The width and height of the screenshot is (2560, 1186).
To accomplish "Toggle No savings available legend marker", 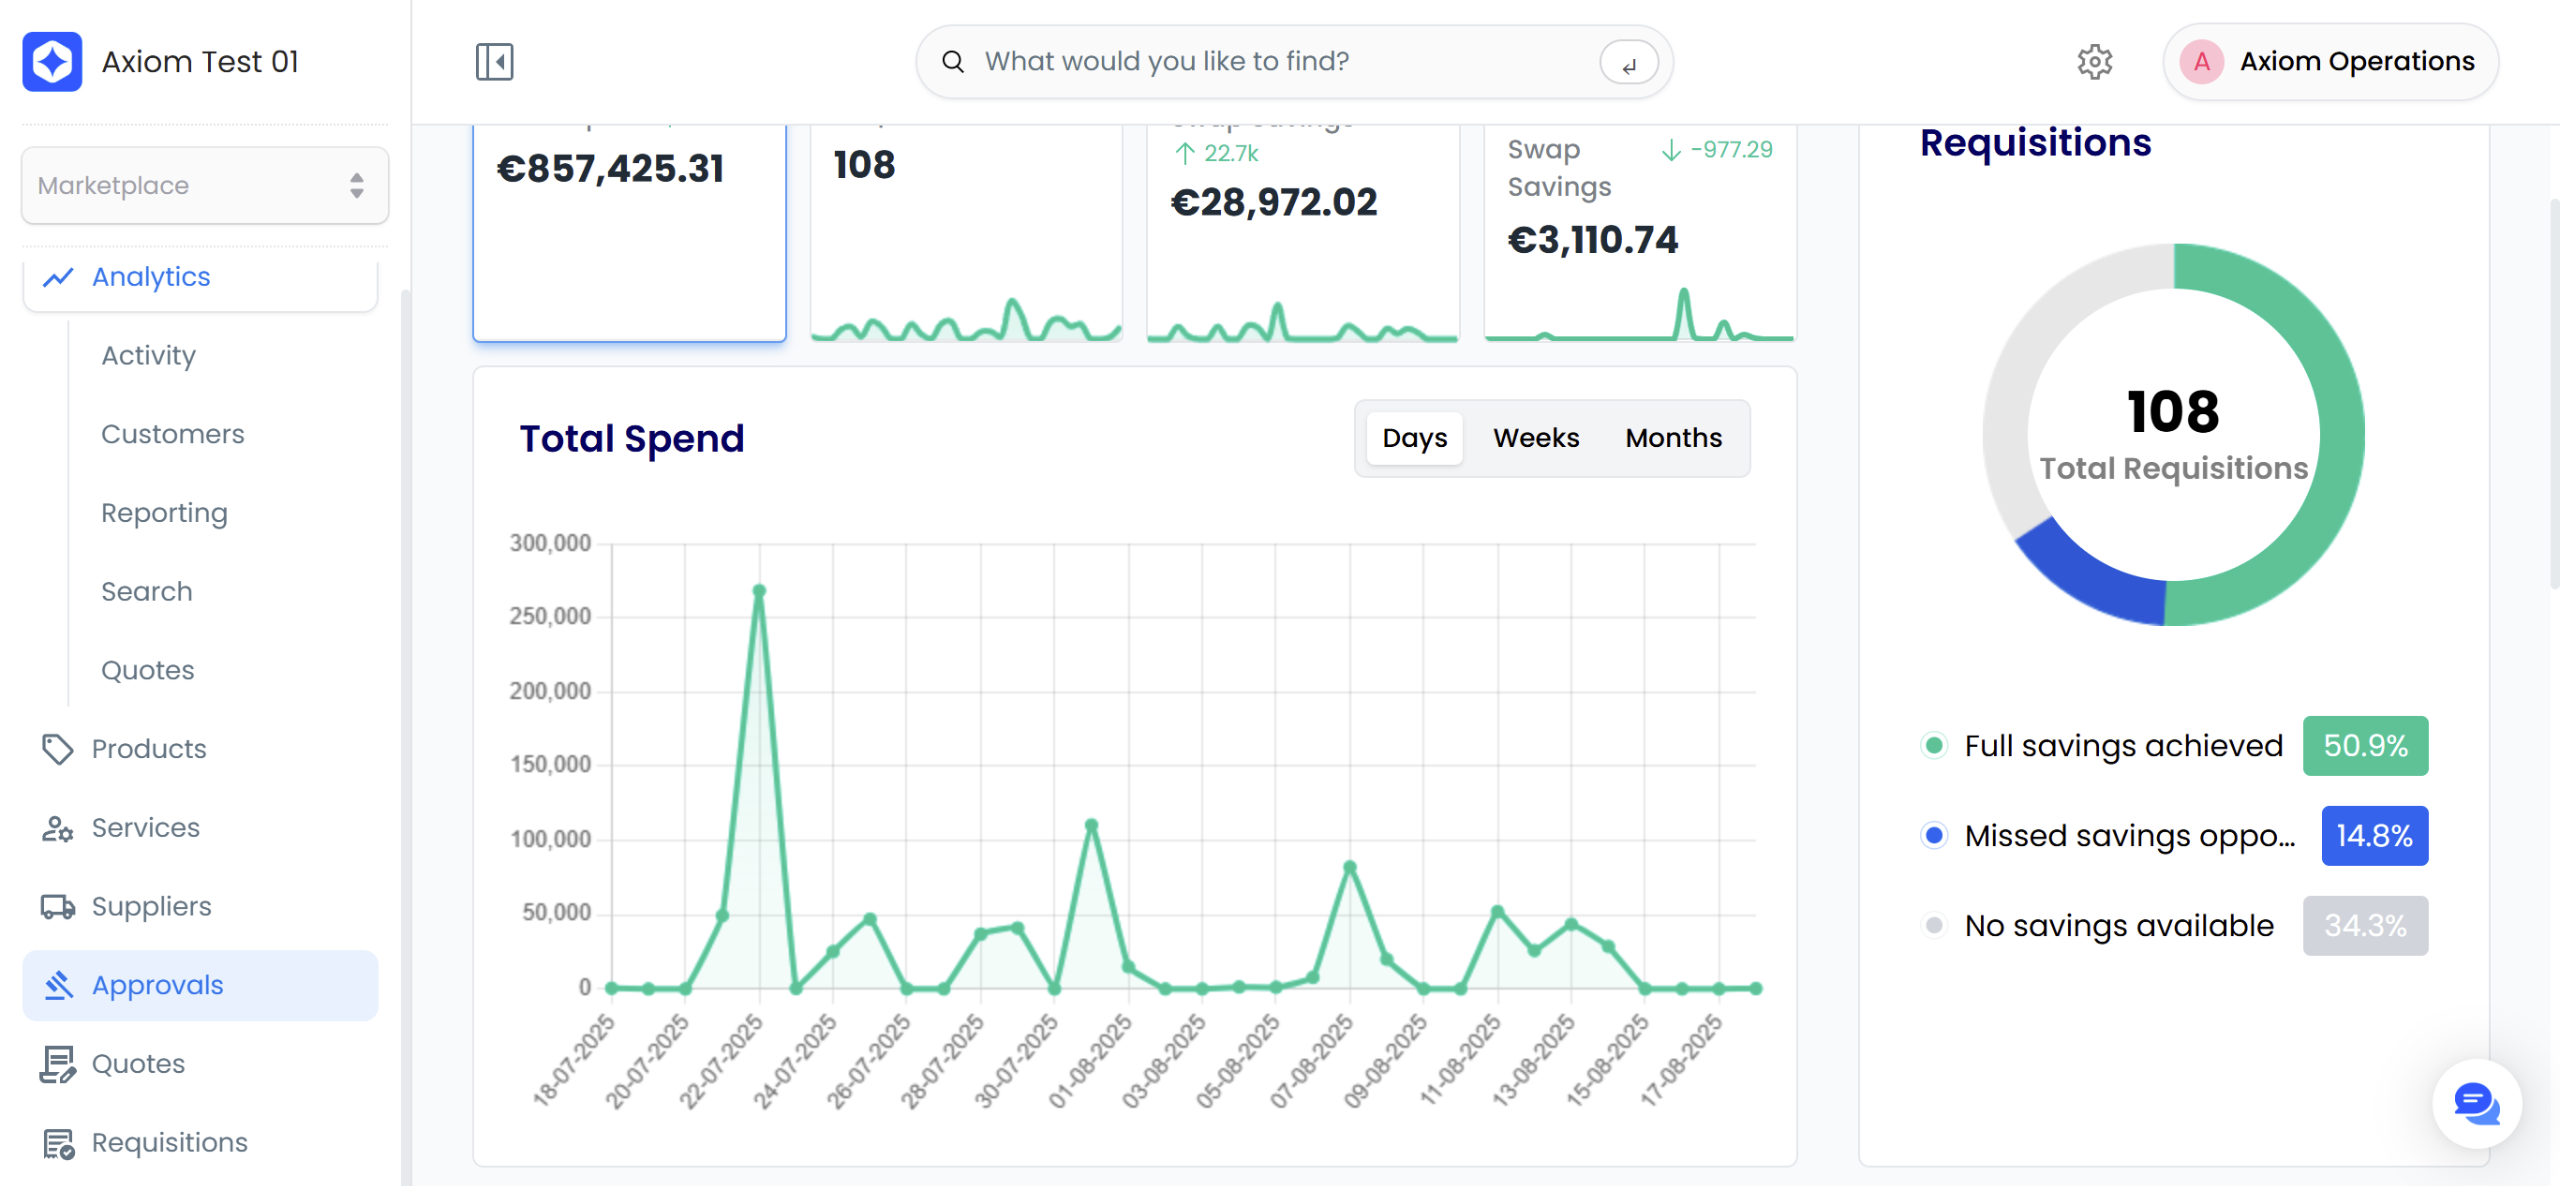I will tap(1934, 926).
